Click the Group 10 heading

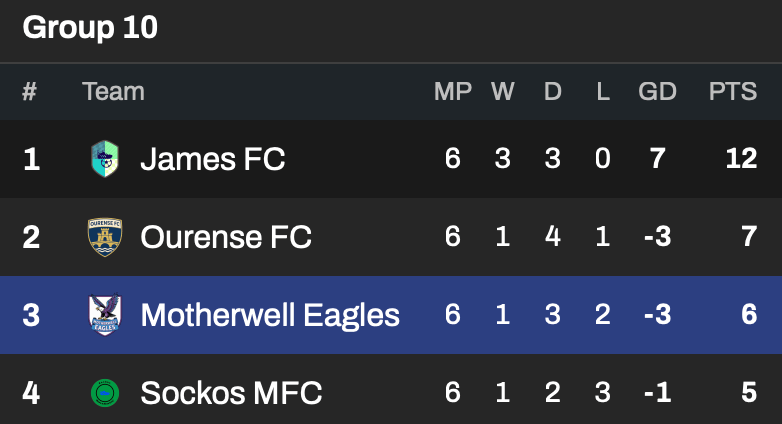[90, 28]
